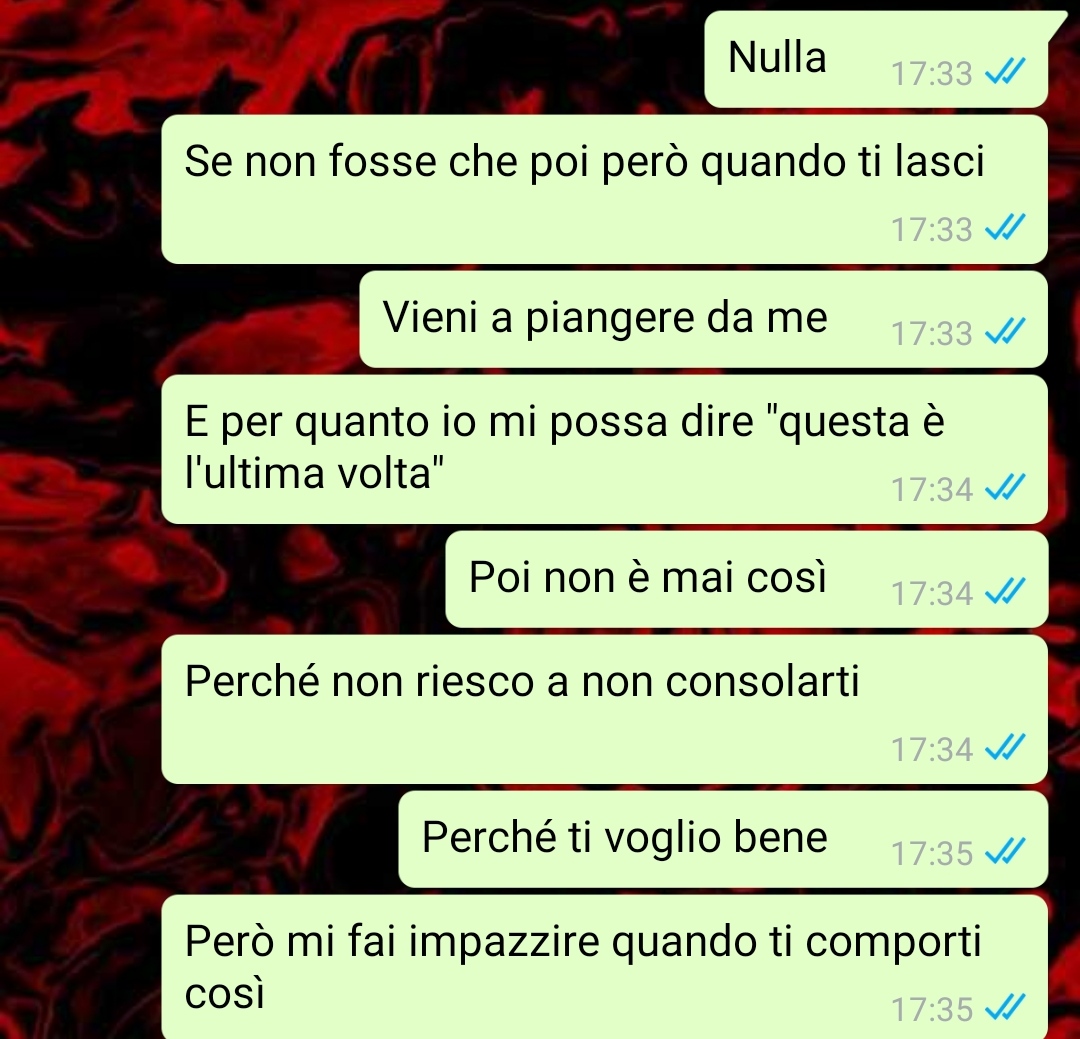Click the double-check icon on "ti comporti così" message
The width and height of the screenshot is (1080, 1039).
pyautogui.click(x=1006, y=1008)
